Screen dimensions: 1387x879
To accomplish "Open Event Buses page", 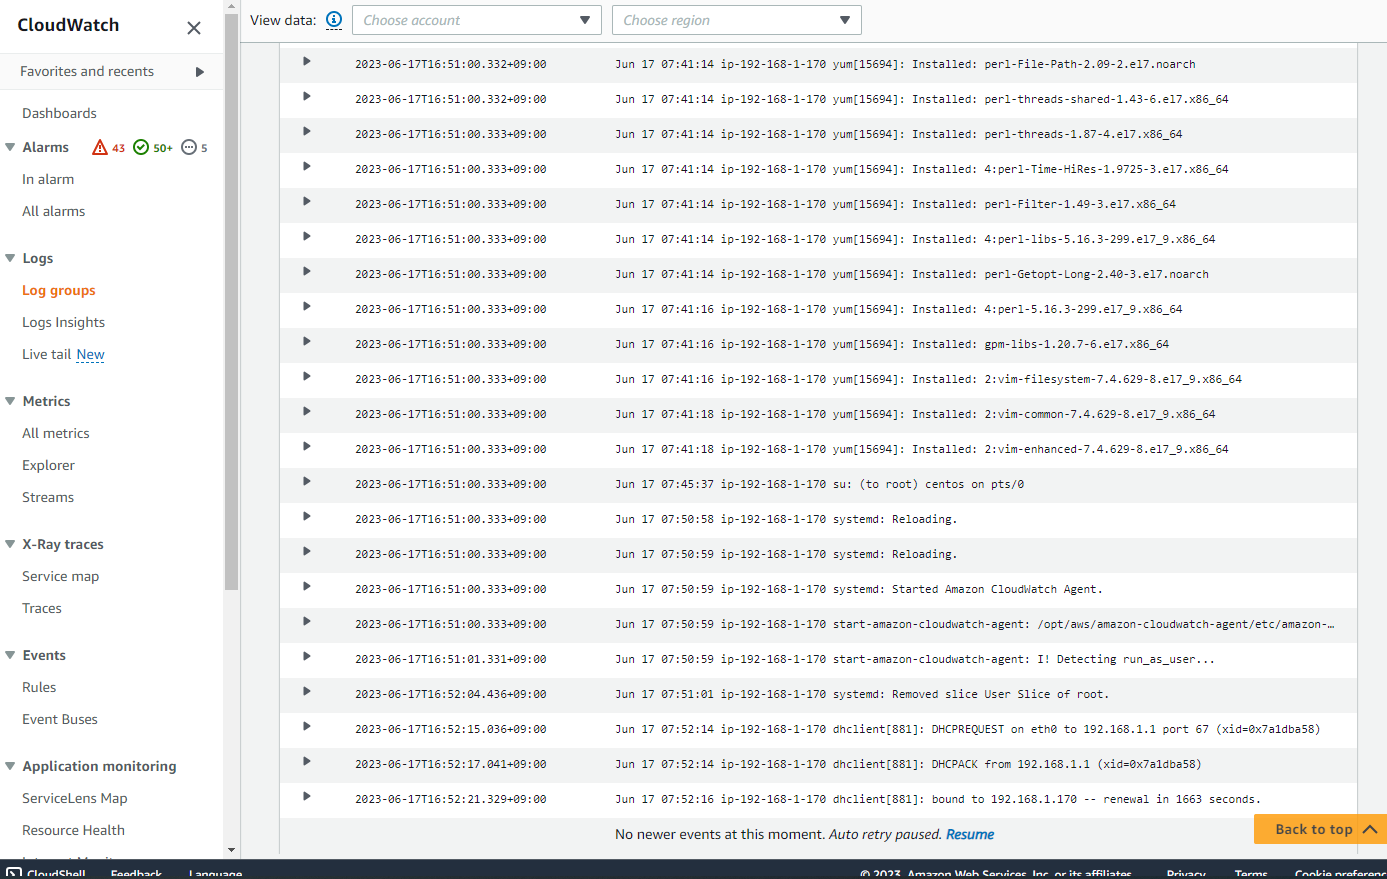I will (60, 720).
